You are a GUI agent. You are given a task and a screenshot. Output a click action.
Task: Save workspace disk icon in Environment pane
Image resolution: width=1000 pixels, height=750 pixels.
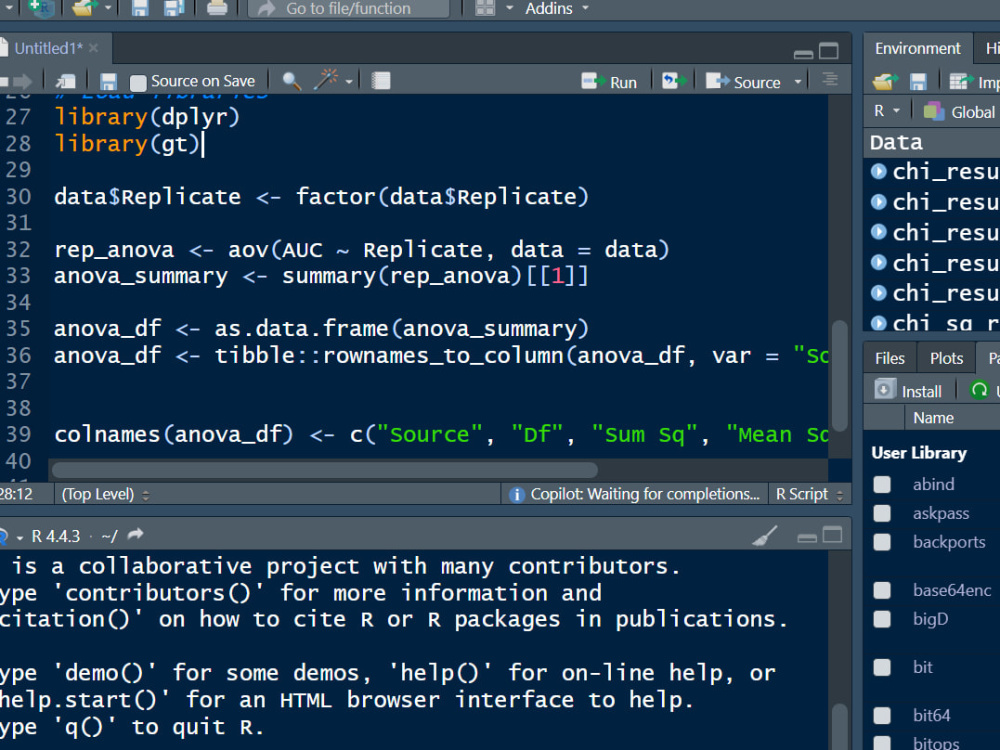coord(918,82)
